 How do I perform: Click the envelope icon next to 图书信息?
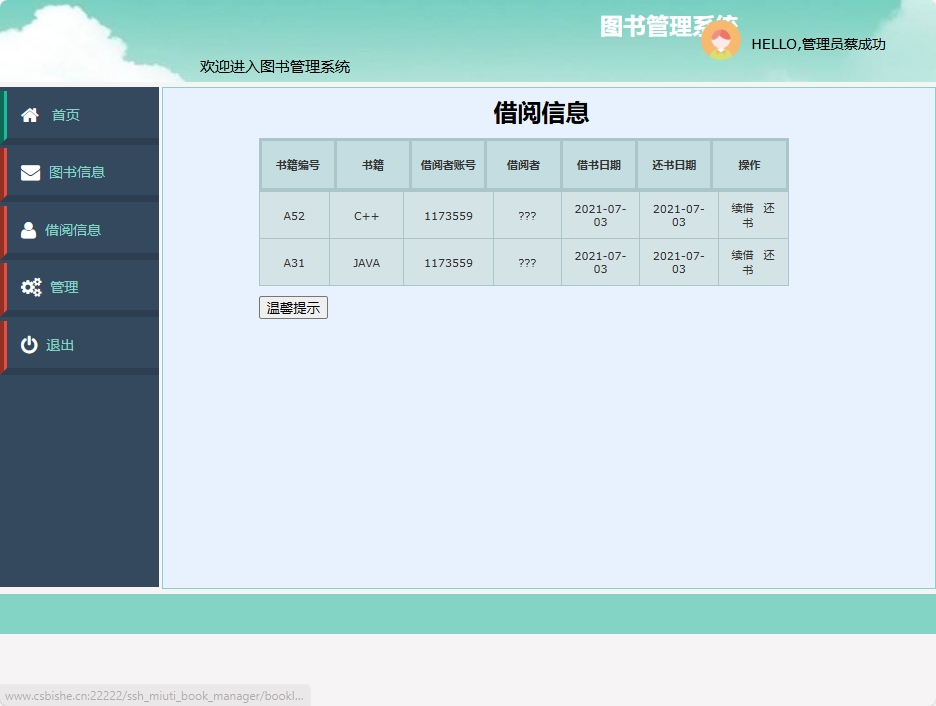[30, 171]
